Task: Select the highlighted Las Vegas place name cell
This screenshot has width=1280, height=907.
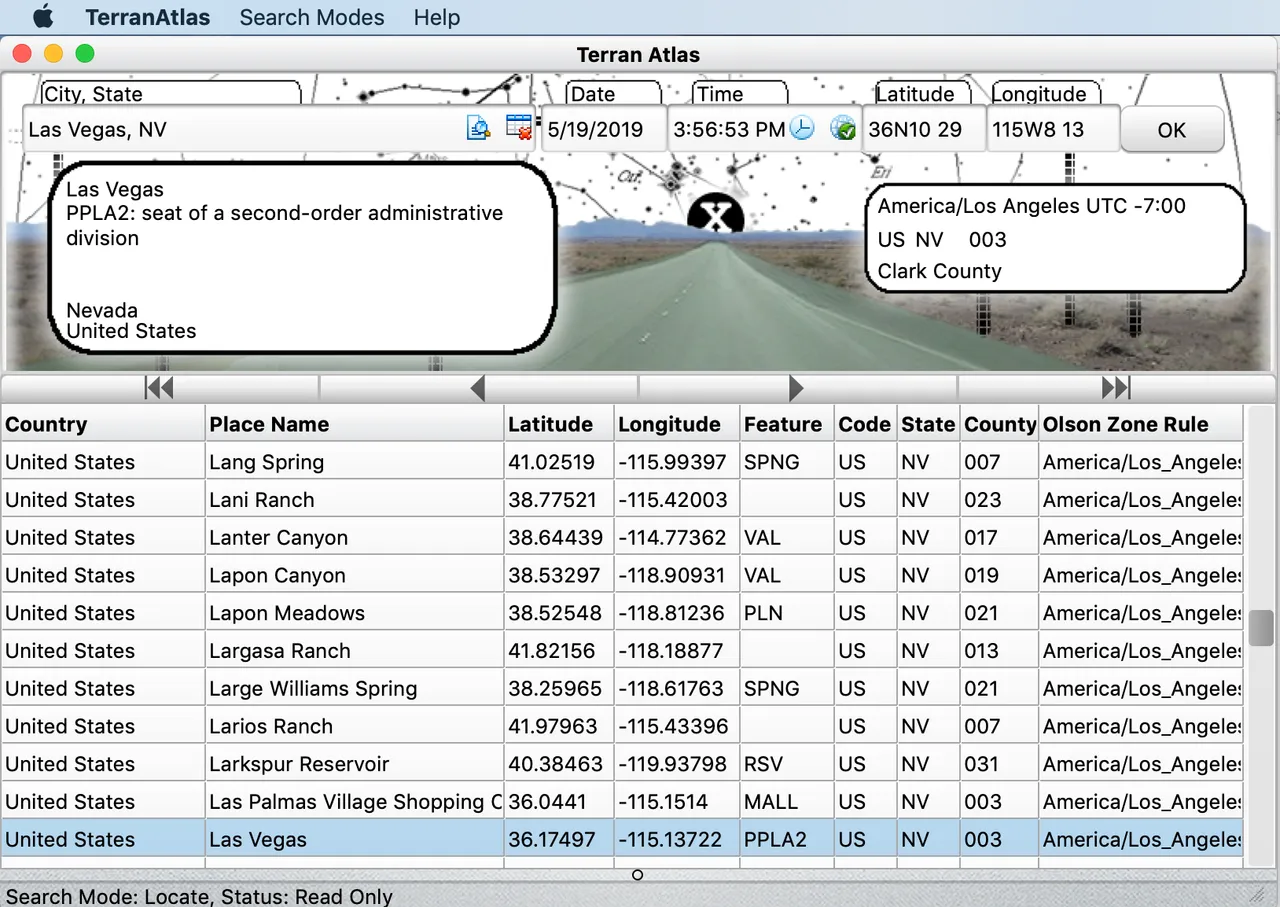Action: click(x=354, y=840)
